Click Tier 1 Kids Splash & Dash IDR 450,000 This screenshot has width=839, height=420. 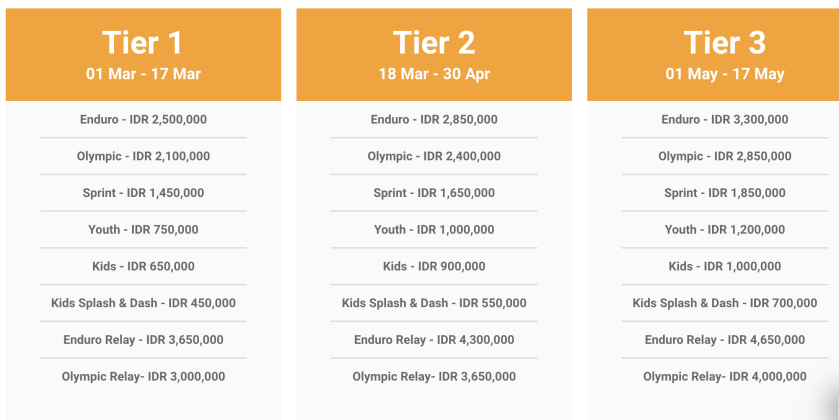pos(143,303)
